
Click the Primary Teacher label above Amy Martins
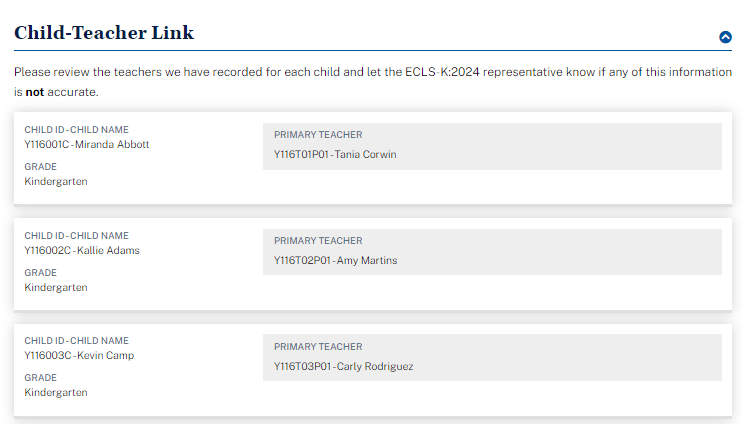tap(318, 241)
